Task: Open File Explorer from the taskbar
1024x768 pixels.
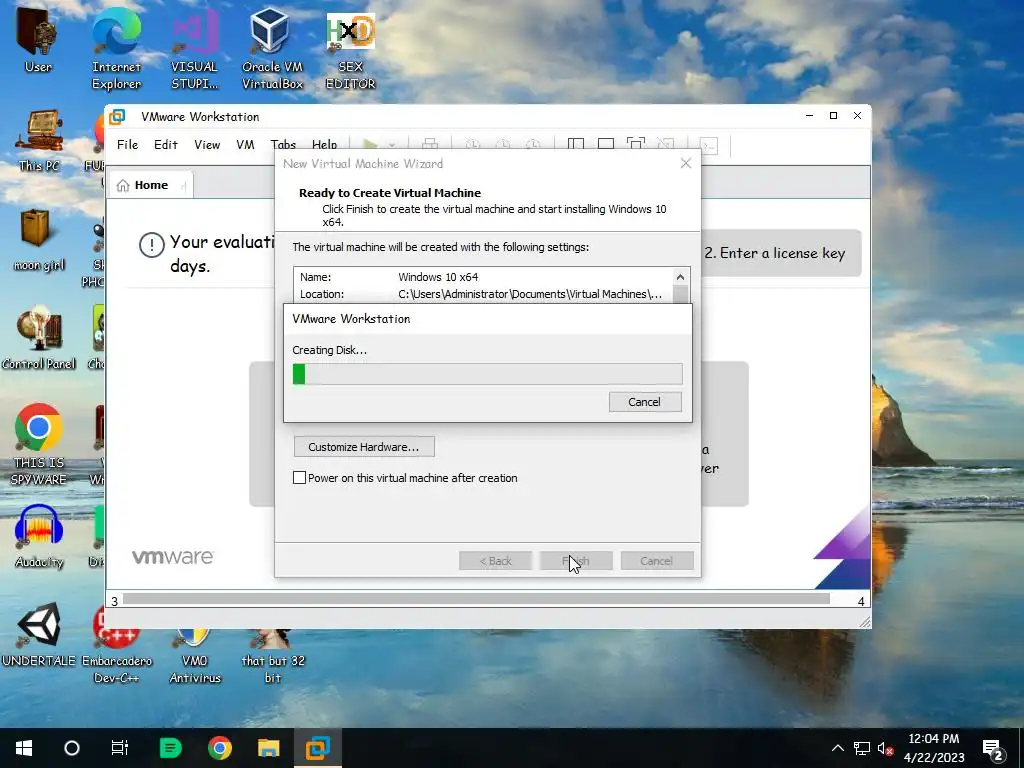Action: click(268, 748)
